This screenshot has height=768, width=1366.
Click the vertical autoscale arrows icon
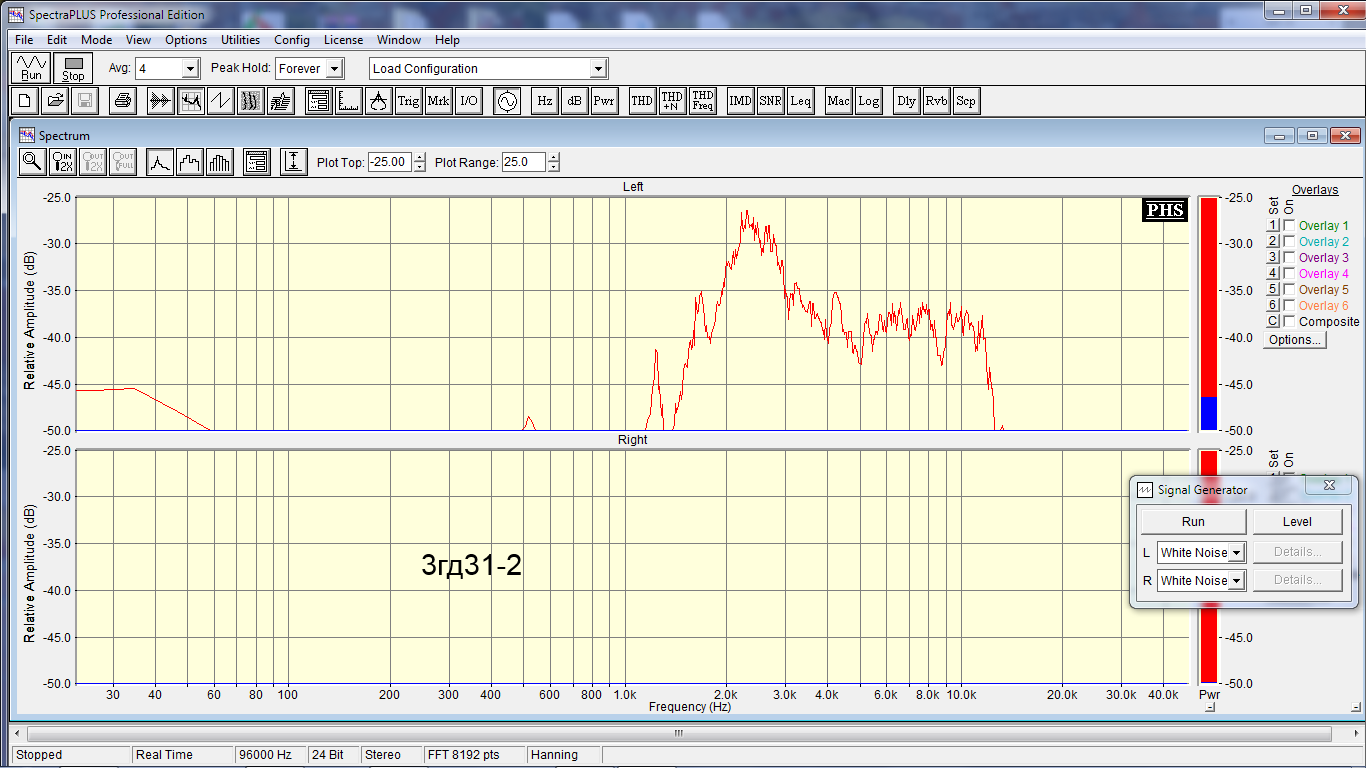[x=293, y=162]
